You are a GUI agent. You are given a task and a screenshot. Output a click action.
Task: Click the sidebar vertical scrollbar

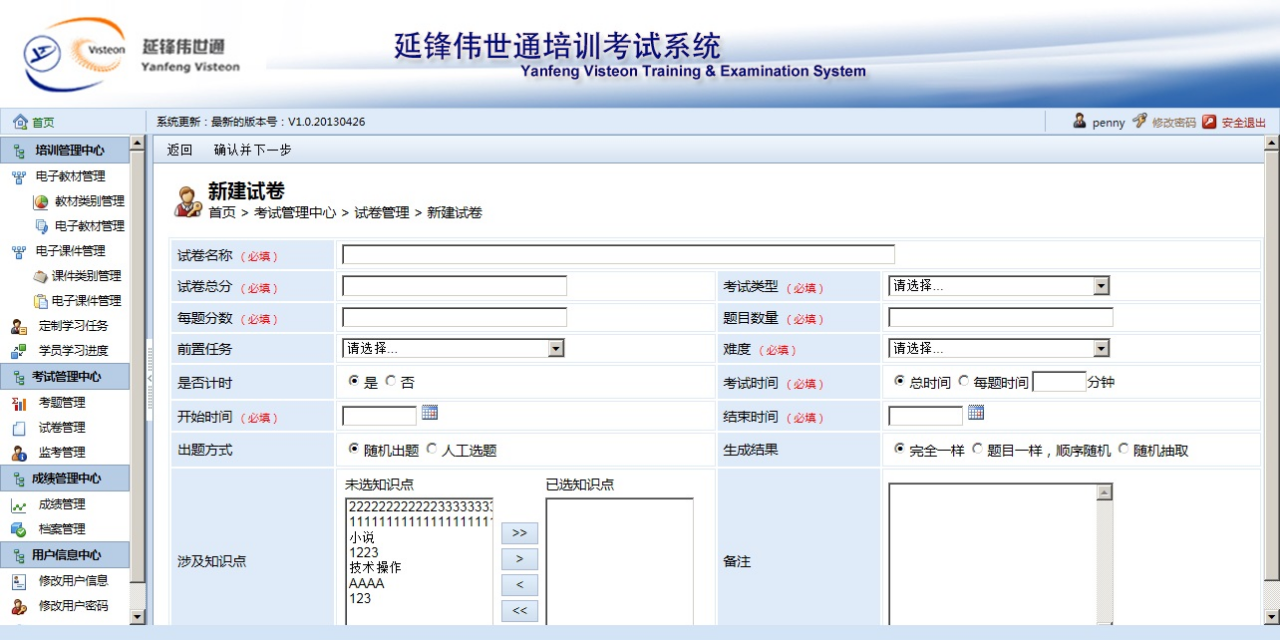[x=138, y=380]
